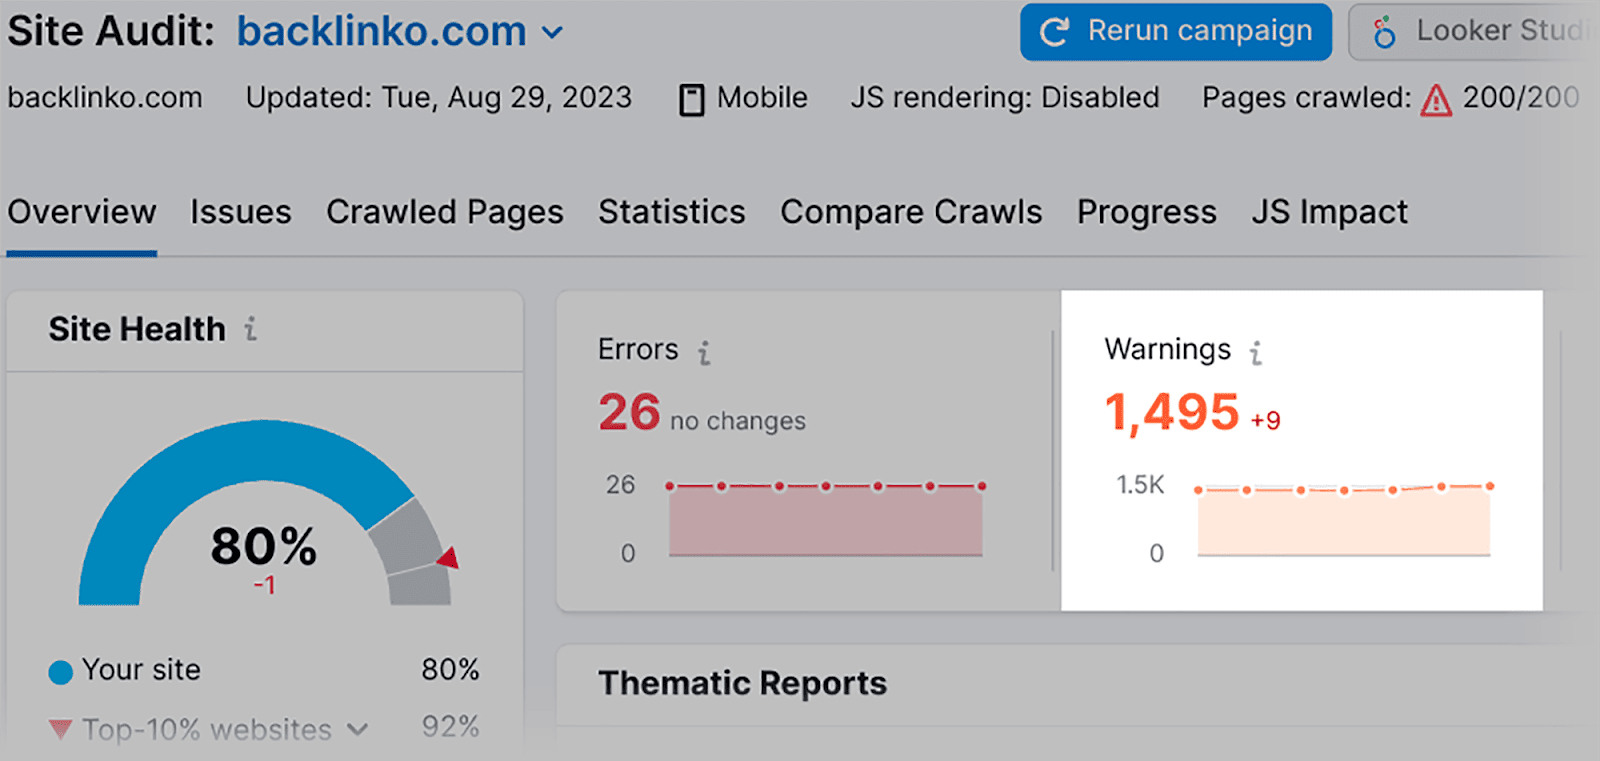Open the Crawled Pages tab
Viewport: 1600px width, 761px height.
click(x=445, y=212)
